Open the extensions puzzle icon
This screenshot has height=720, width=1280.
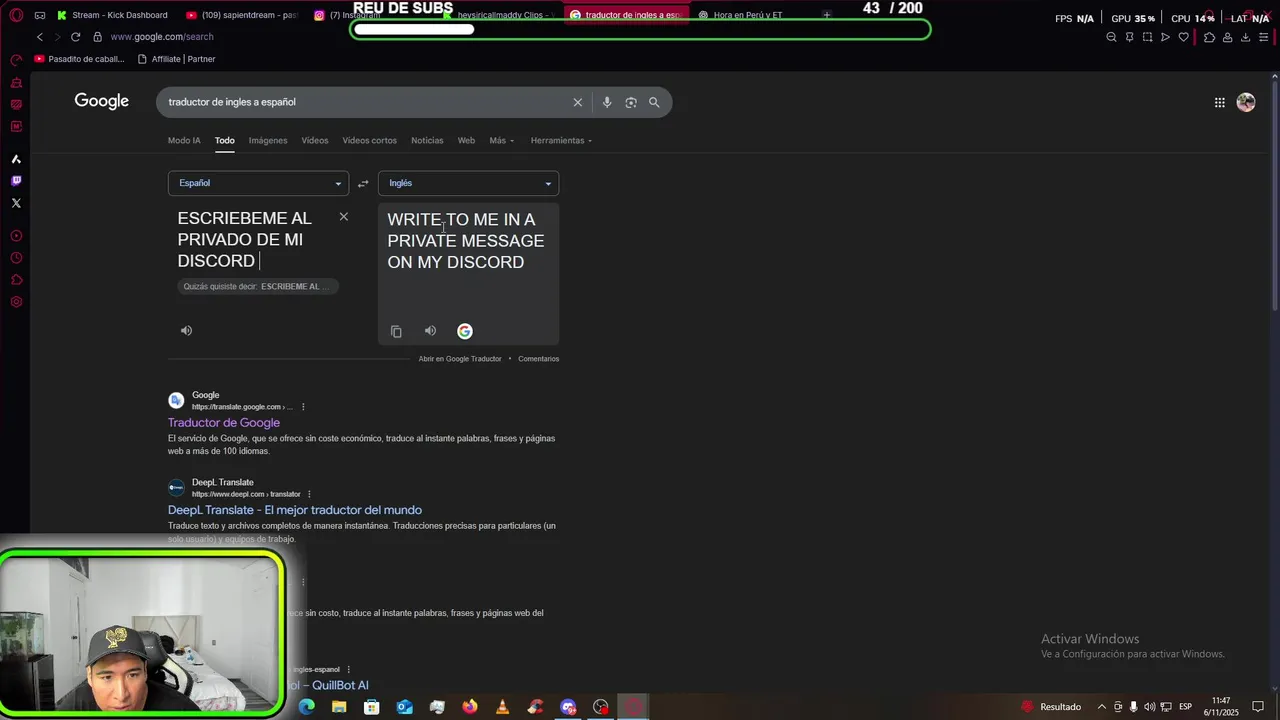click(1209, 37)
